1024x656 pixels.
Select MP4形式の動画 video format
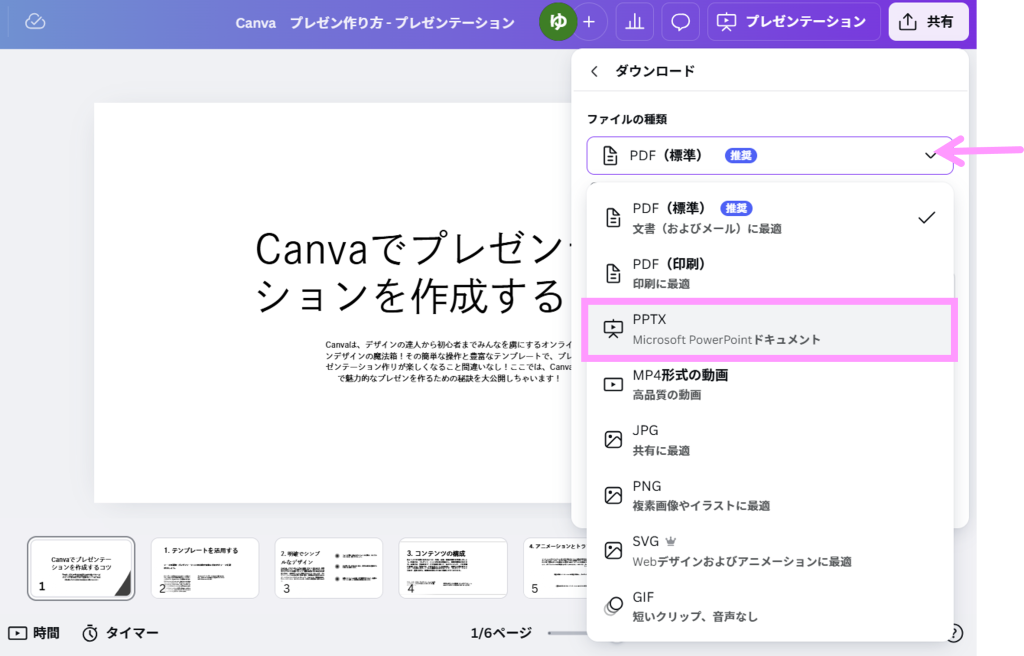(x=769, y=384)
